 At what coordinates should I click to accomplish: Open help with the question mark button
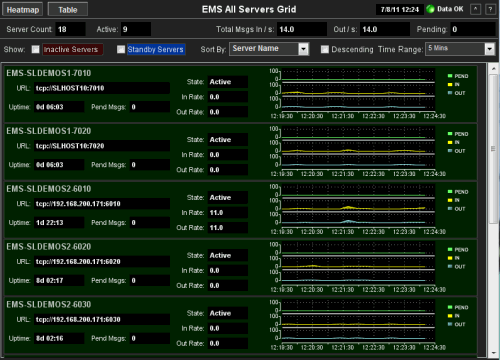[x=490, y=9]
